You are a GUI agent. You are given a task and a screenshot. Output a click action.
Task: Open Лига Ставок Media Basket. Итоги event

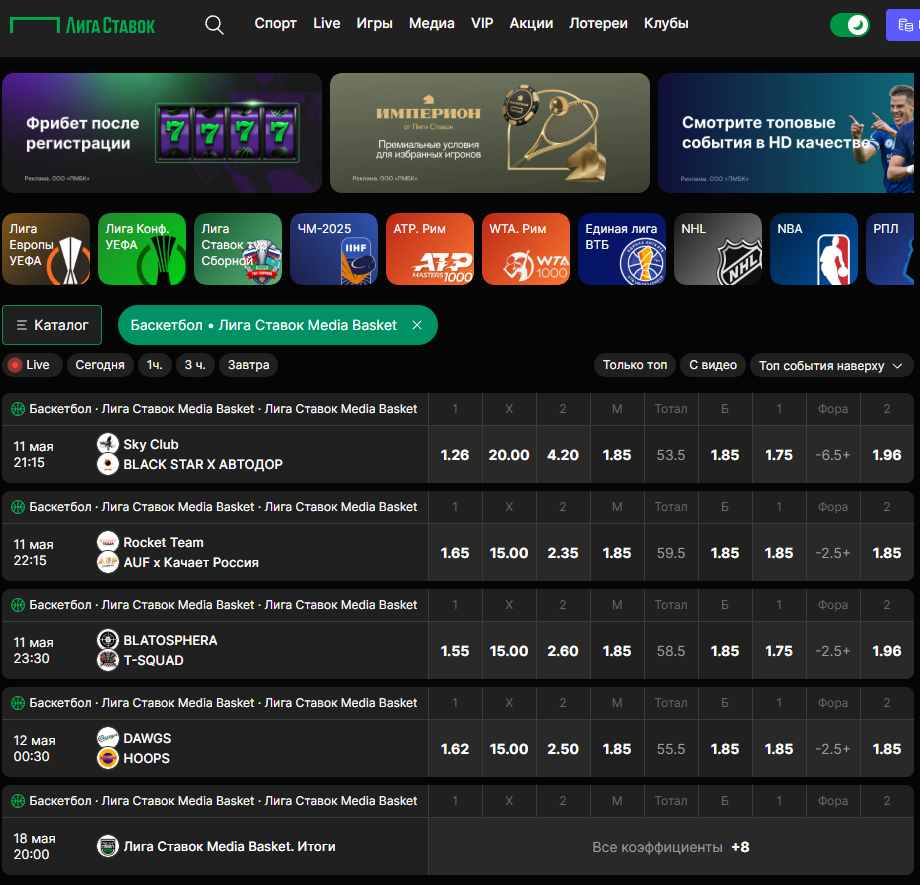tap(215, 846)
